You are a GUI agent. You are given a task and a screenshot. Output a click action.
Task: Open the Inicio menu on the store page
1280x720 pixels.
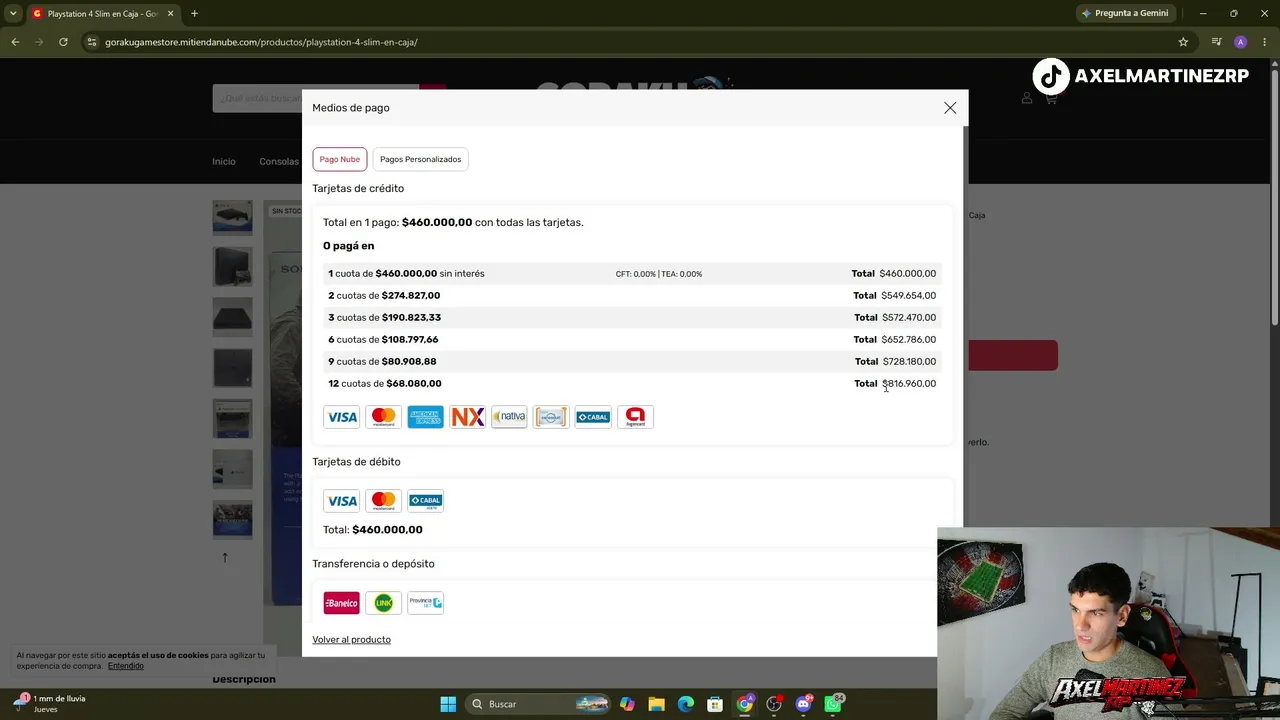click(x=224, y=162)
